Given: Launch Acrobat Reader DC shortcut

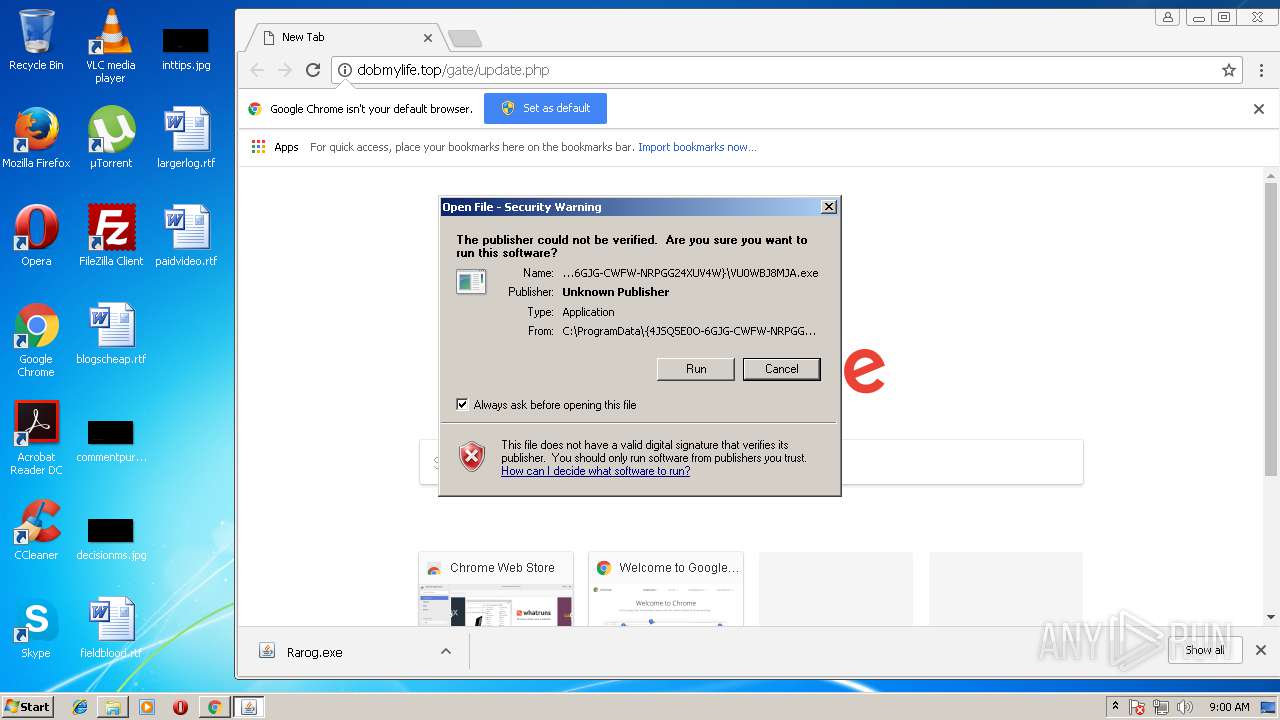Looking at the screenshot, I should [x=36, y=438].
